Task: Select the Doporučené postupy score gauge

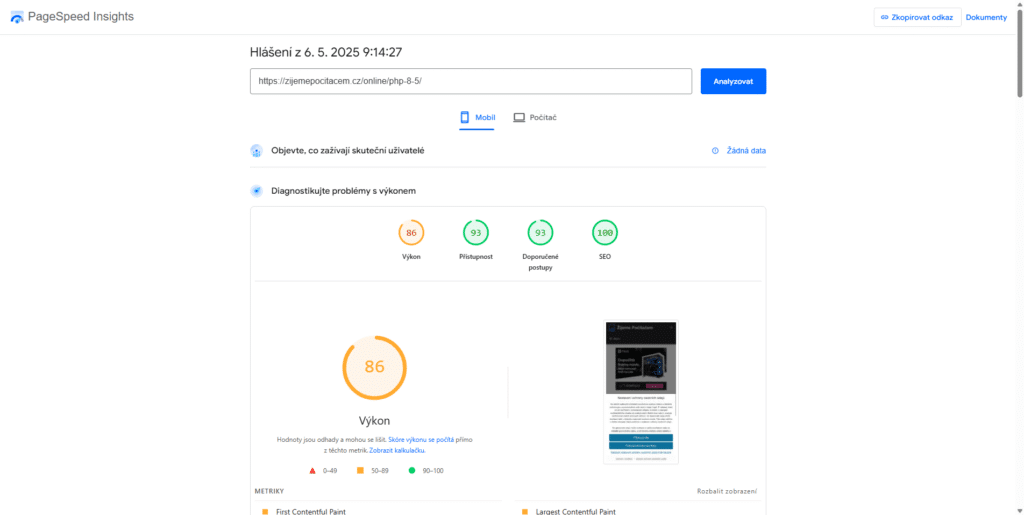Action: pyautogui.click(x=540, y=233)
